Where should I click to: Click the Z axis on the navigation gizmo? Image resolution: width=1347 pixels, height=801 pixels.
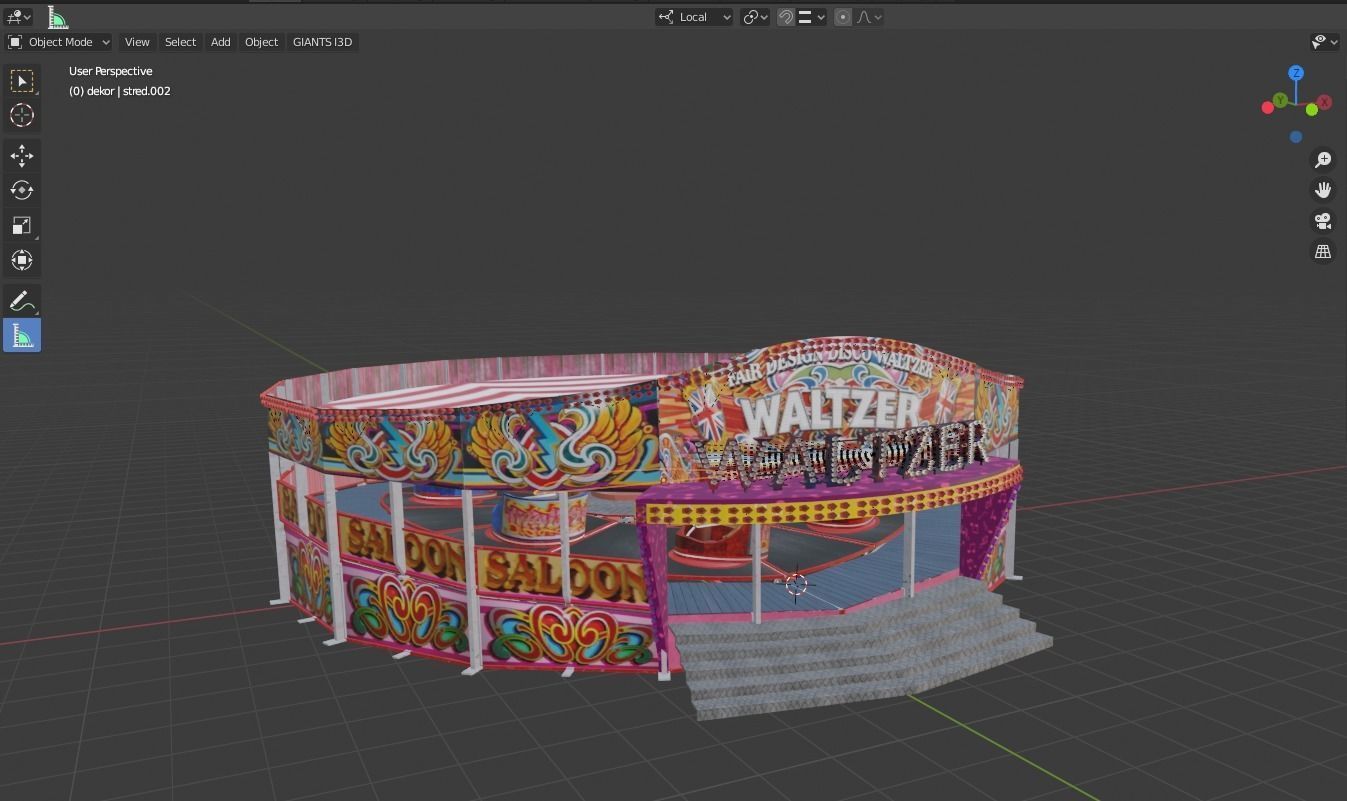tap(1296, 72)
